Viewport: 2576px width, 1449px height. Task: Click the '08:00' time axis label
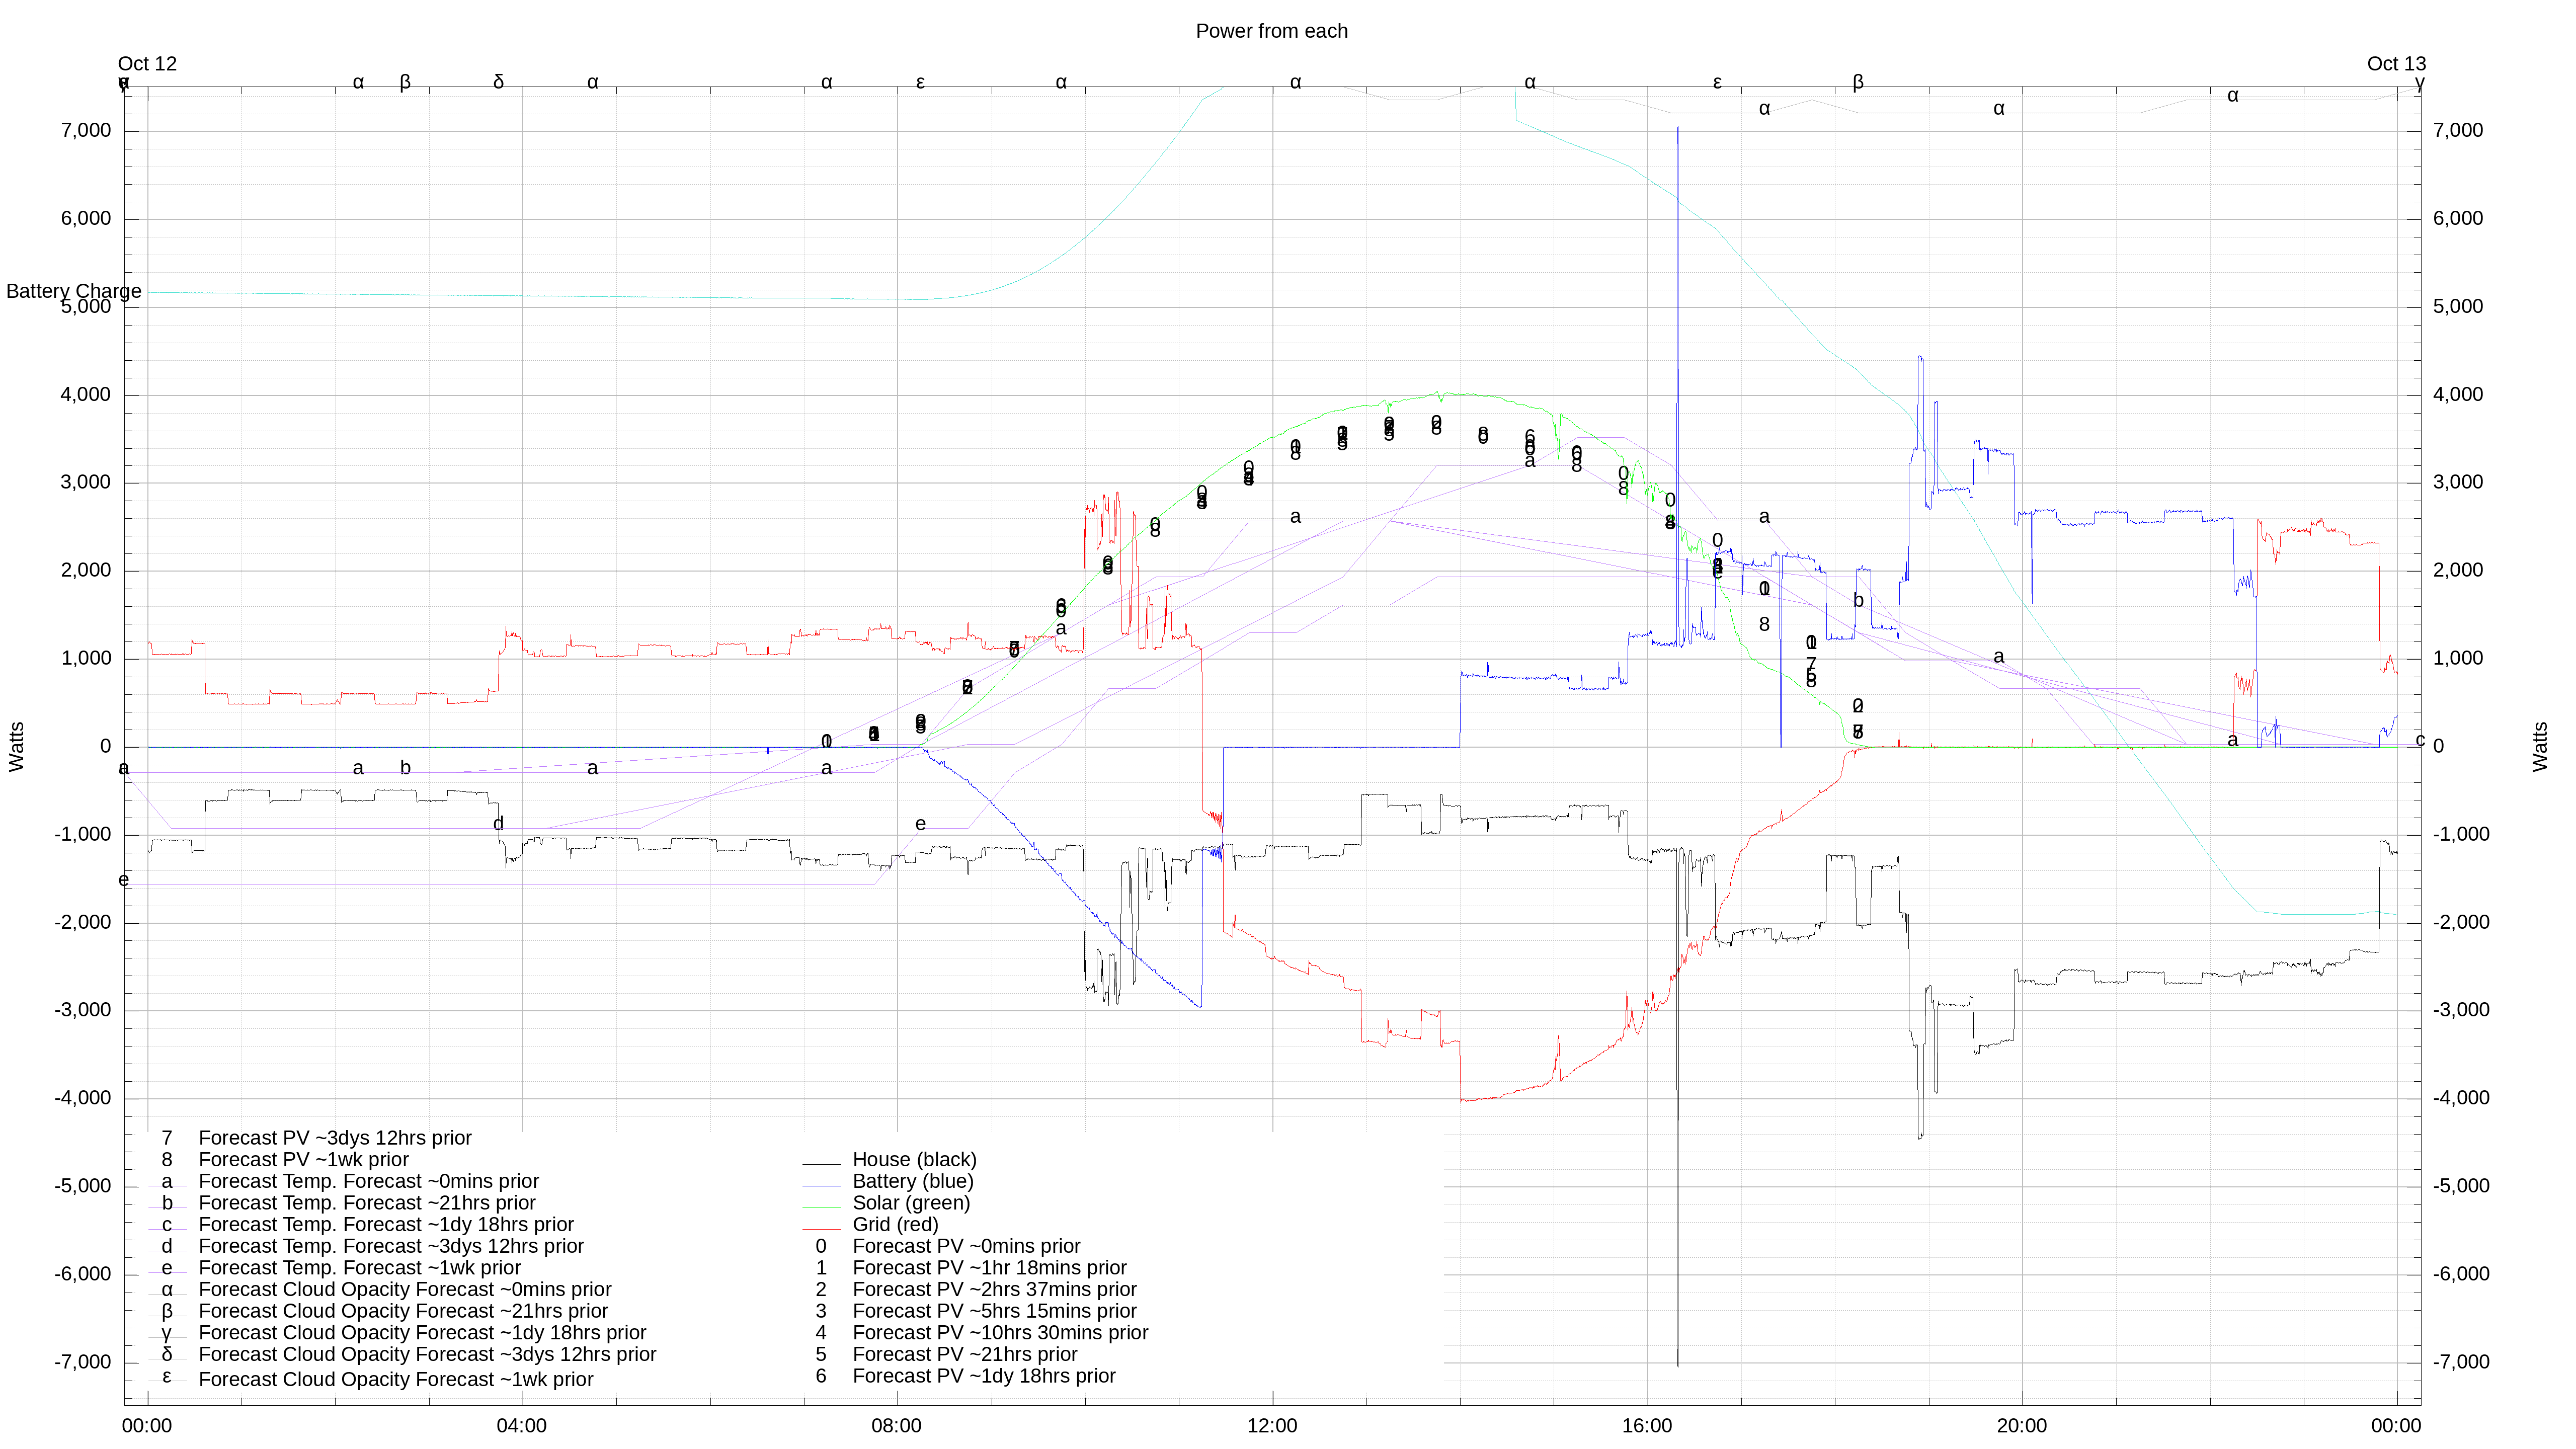897,1426
